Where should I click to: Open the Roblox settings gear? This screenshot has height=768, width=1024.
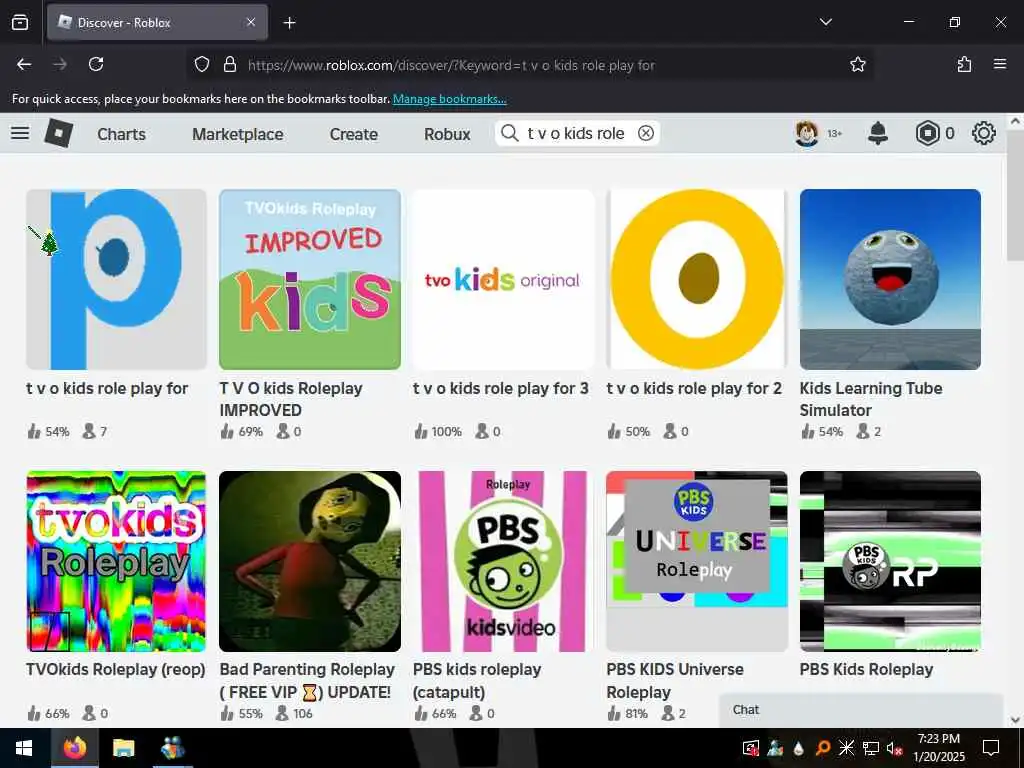coord(984,133)
